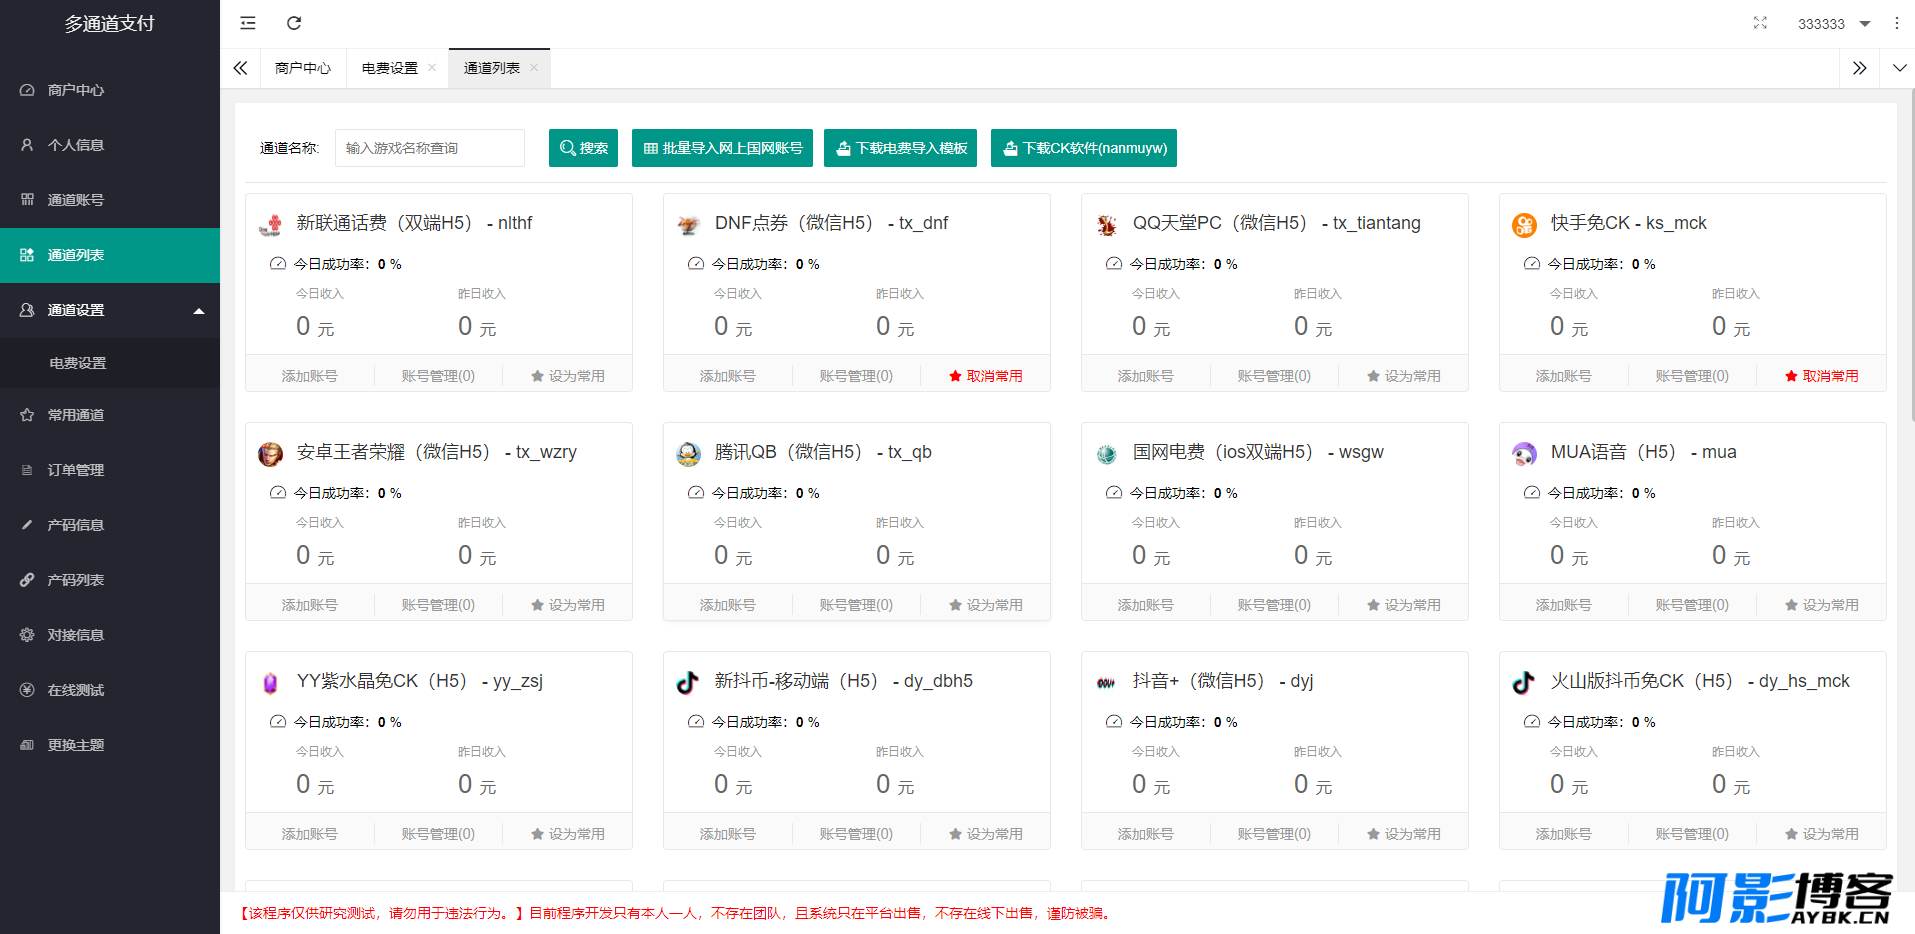Open 常用通道 in sidebar
The image size is (1915, 934).
click(x=110, y=415)
